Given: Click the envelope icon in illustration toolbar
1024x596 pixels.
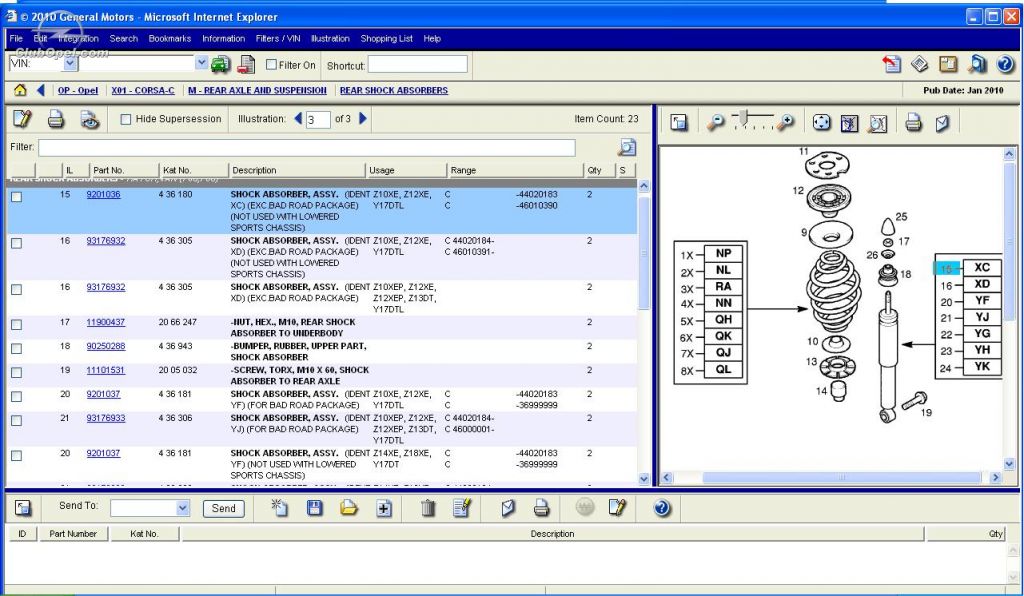Looking at the screenshot, I should [942, 123].
